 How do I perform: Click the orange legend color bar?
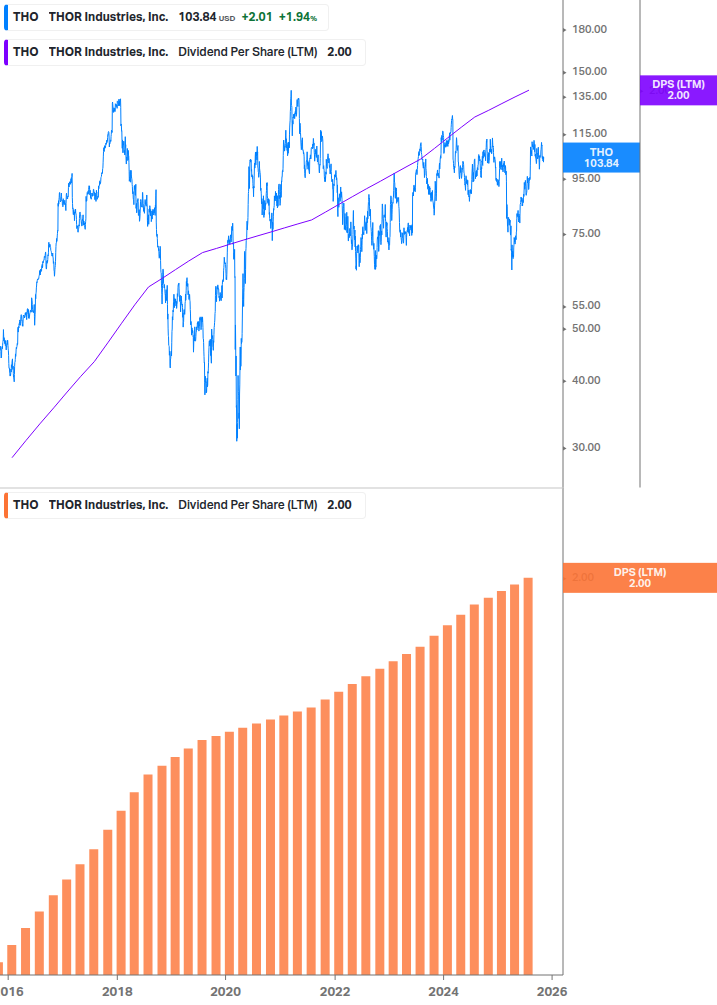[x=6, y=505]
